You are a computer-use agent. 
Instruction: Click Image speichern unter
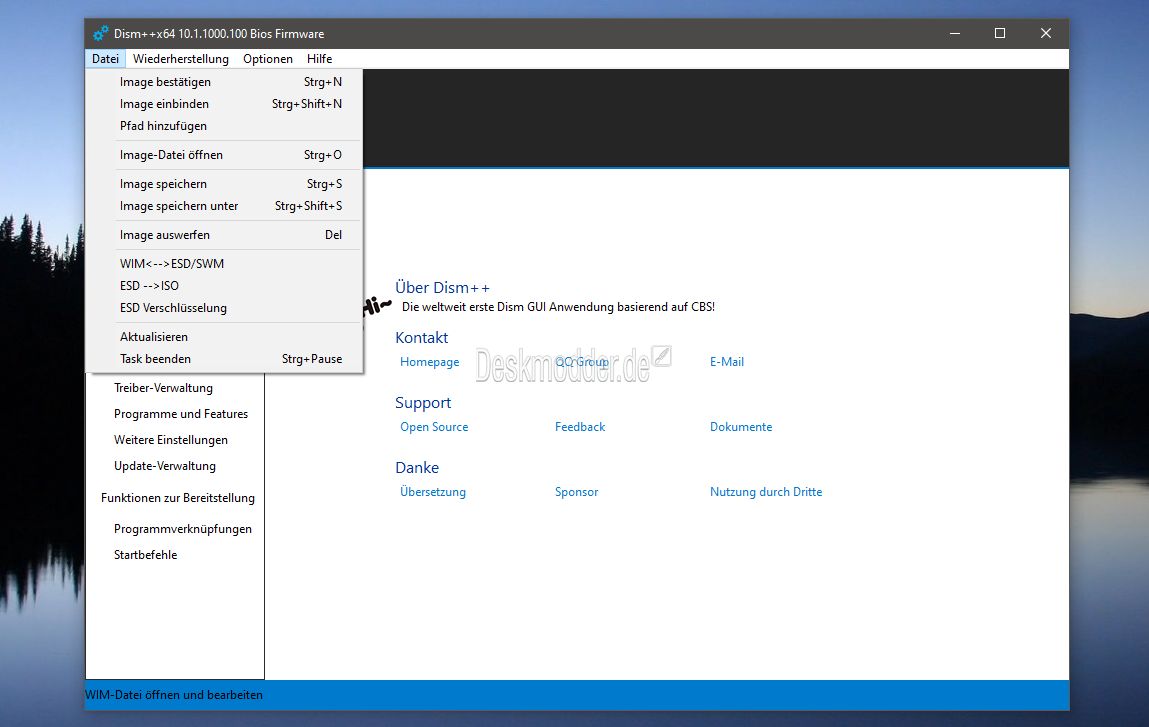pos(224,206)
